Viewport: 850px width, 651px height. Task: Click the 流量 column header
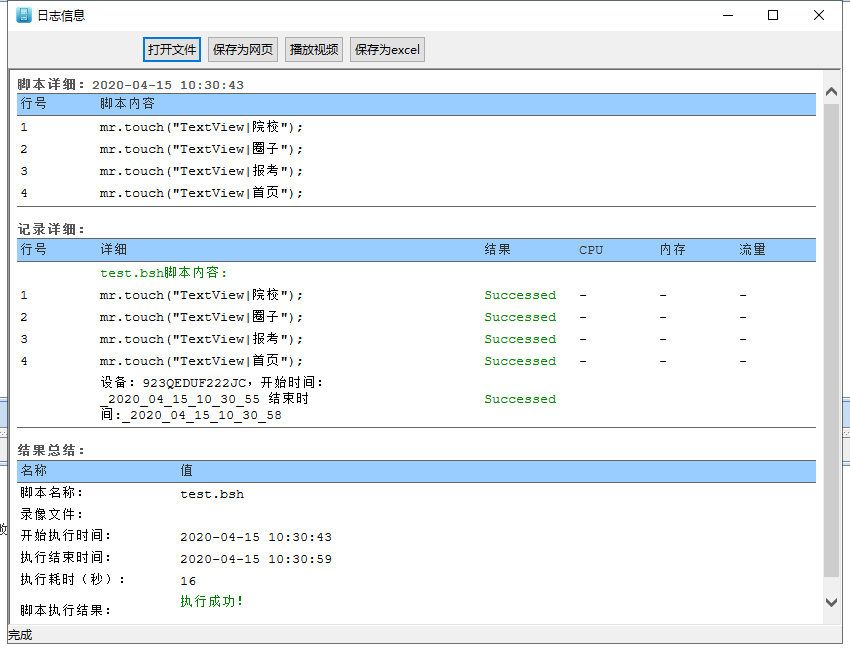[x=752, y=250]
